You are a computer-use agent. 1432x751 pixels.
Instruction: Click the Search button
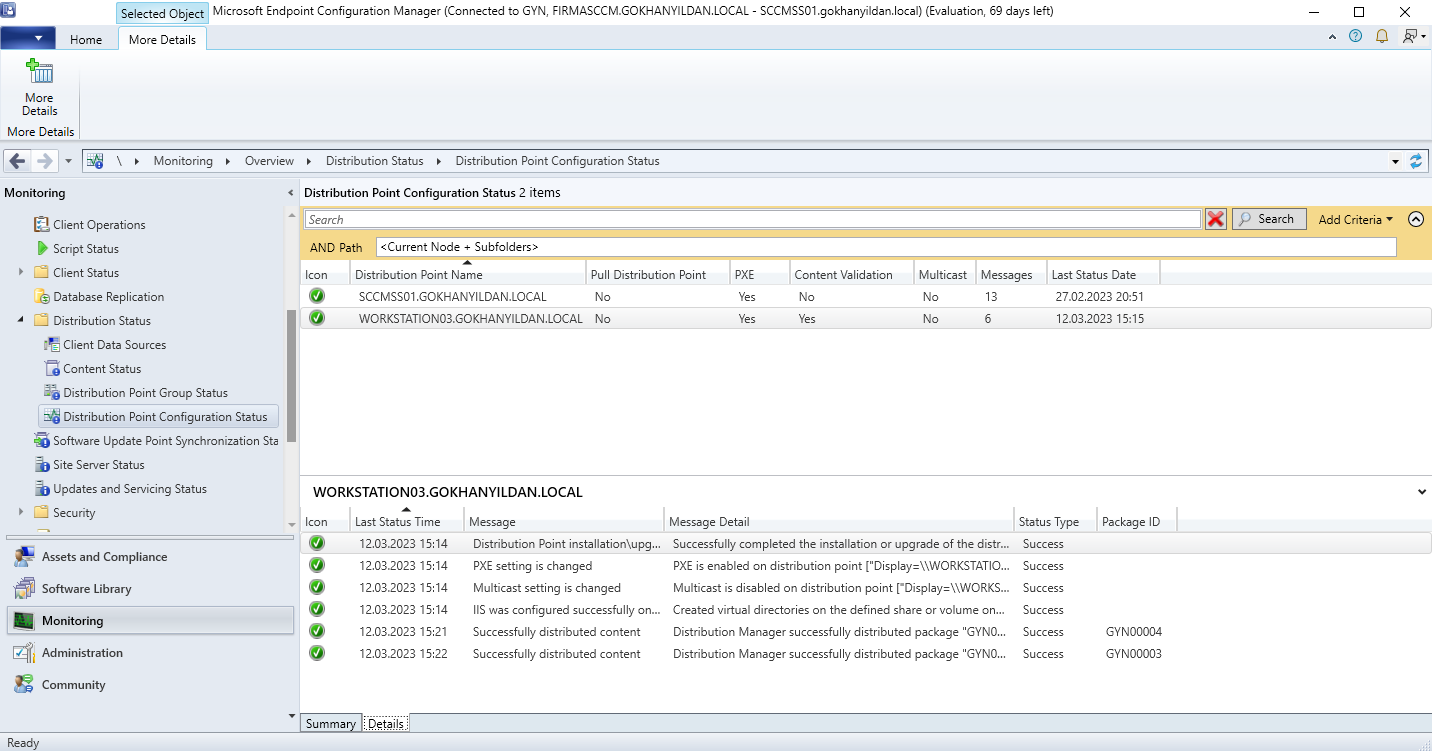coord(1269,219)
